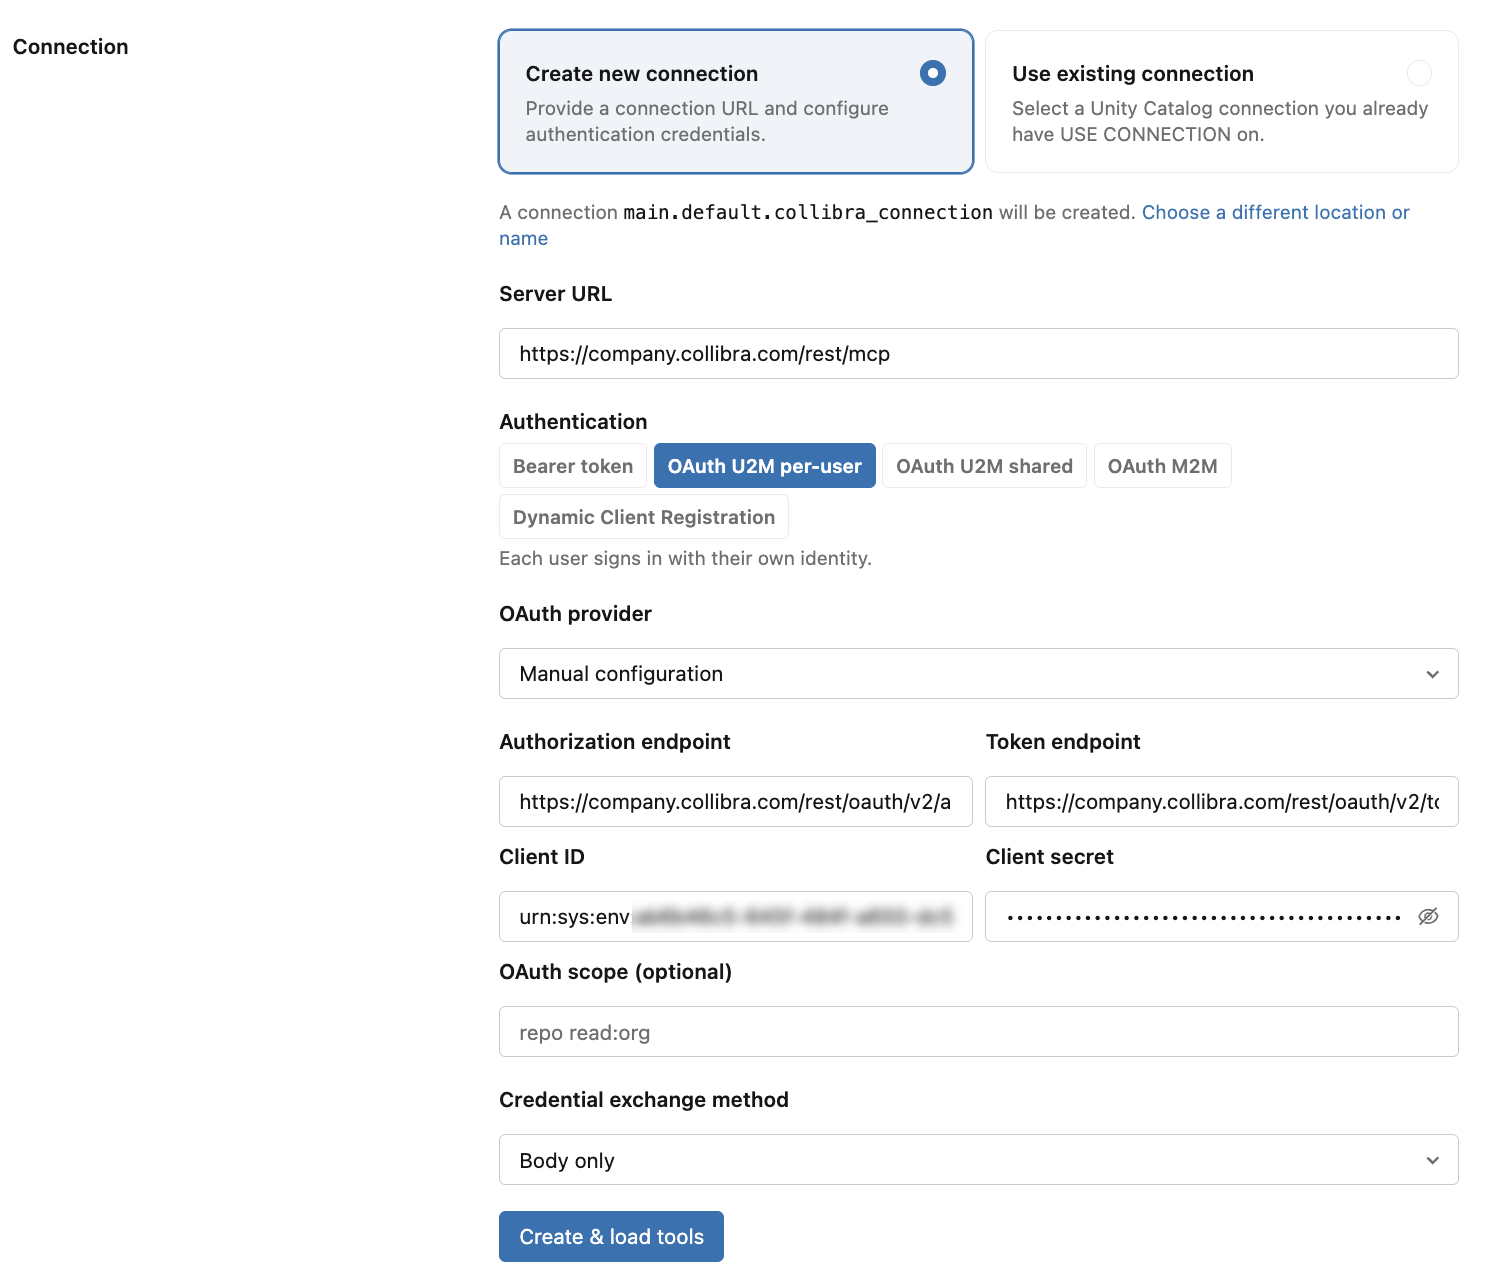1496x1284 pixels.
Task: Follow the Choose a different location or name link
Action: 1275,213
